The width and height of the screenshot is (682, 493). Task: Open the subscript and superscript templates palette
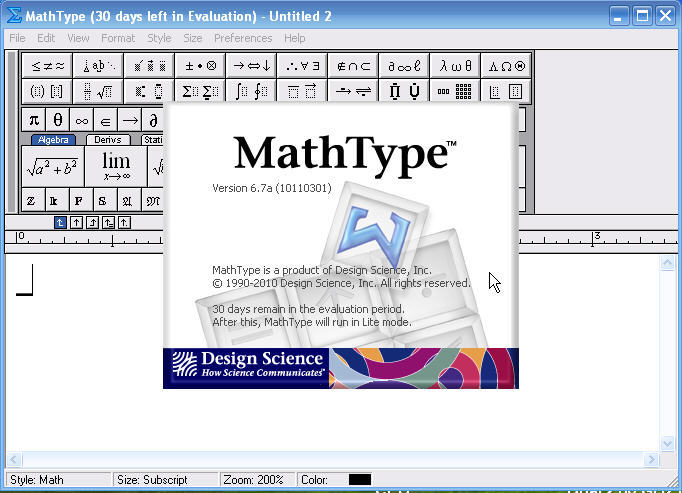click(x=149, y=91)
